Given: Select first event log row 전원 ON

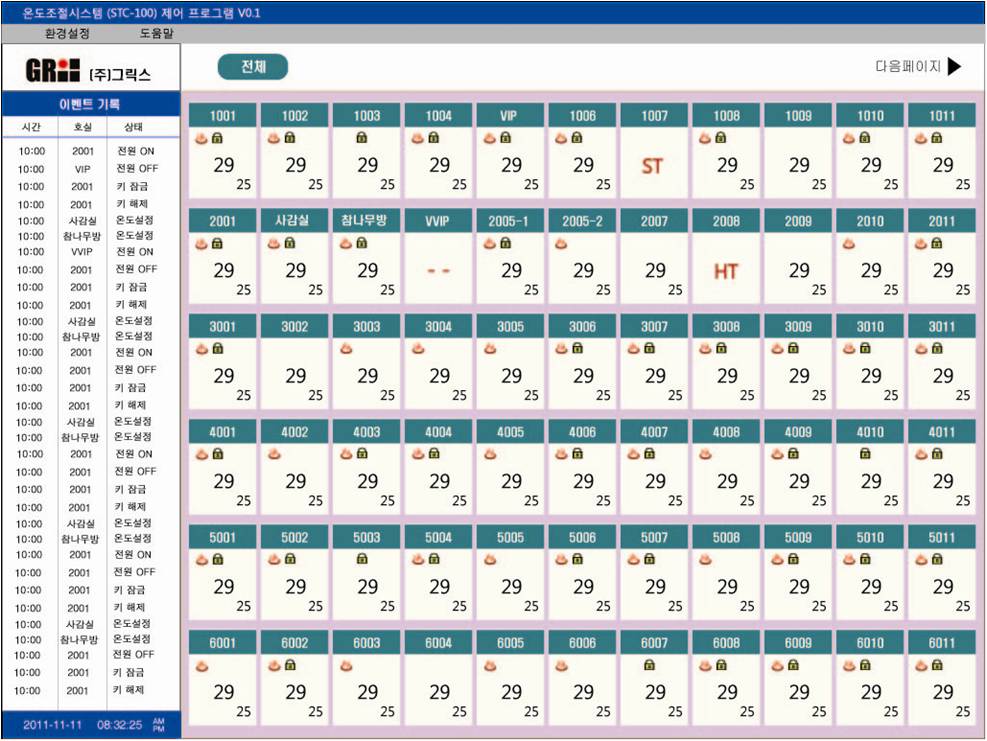Looking at the screenshot, I should [x=90, y=151].
